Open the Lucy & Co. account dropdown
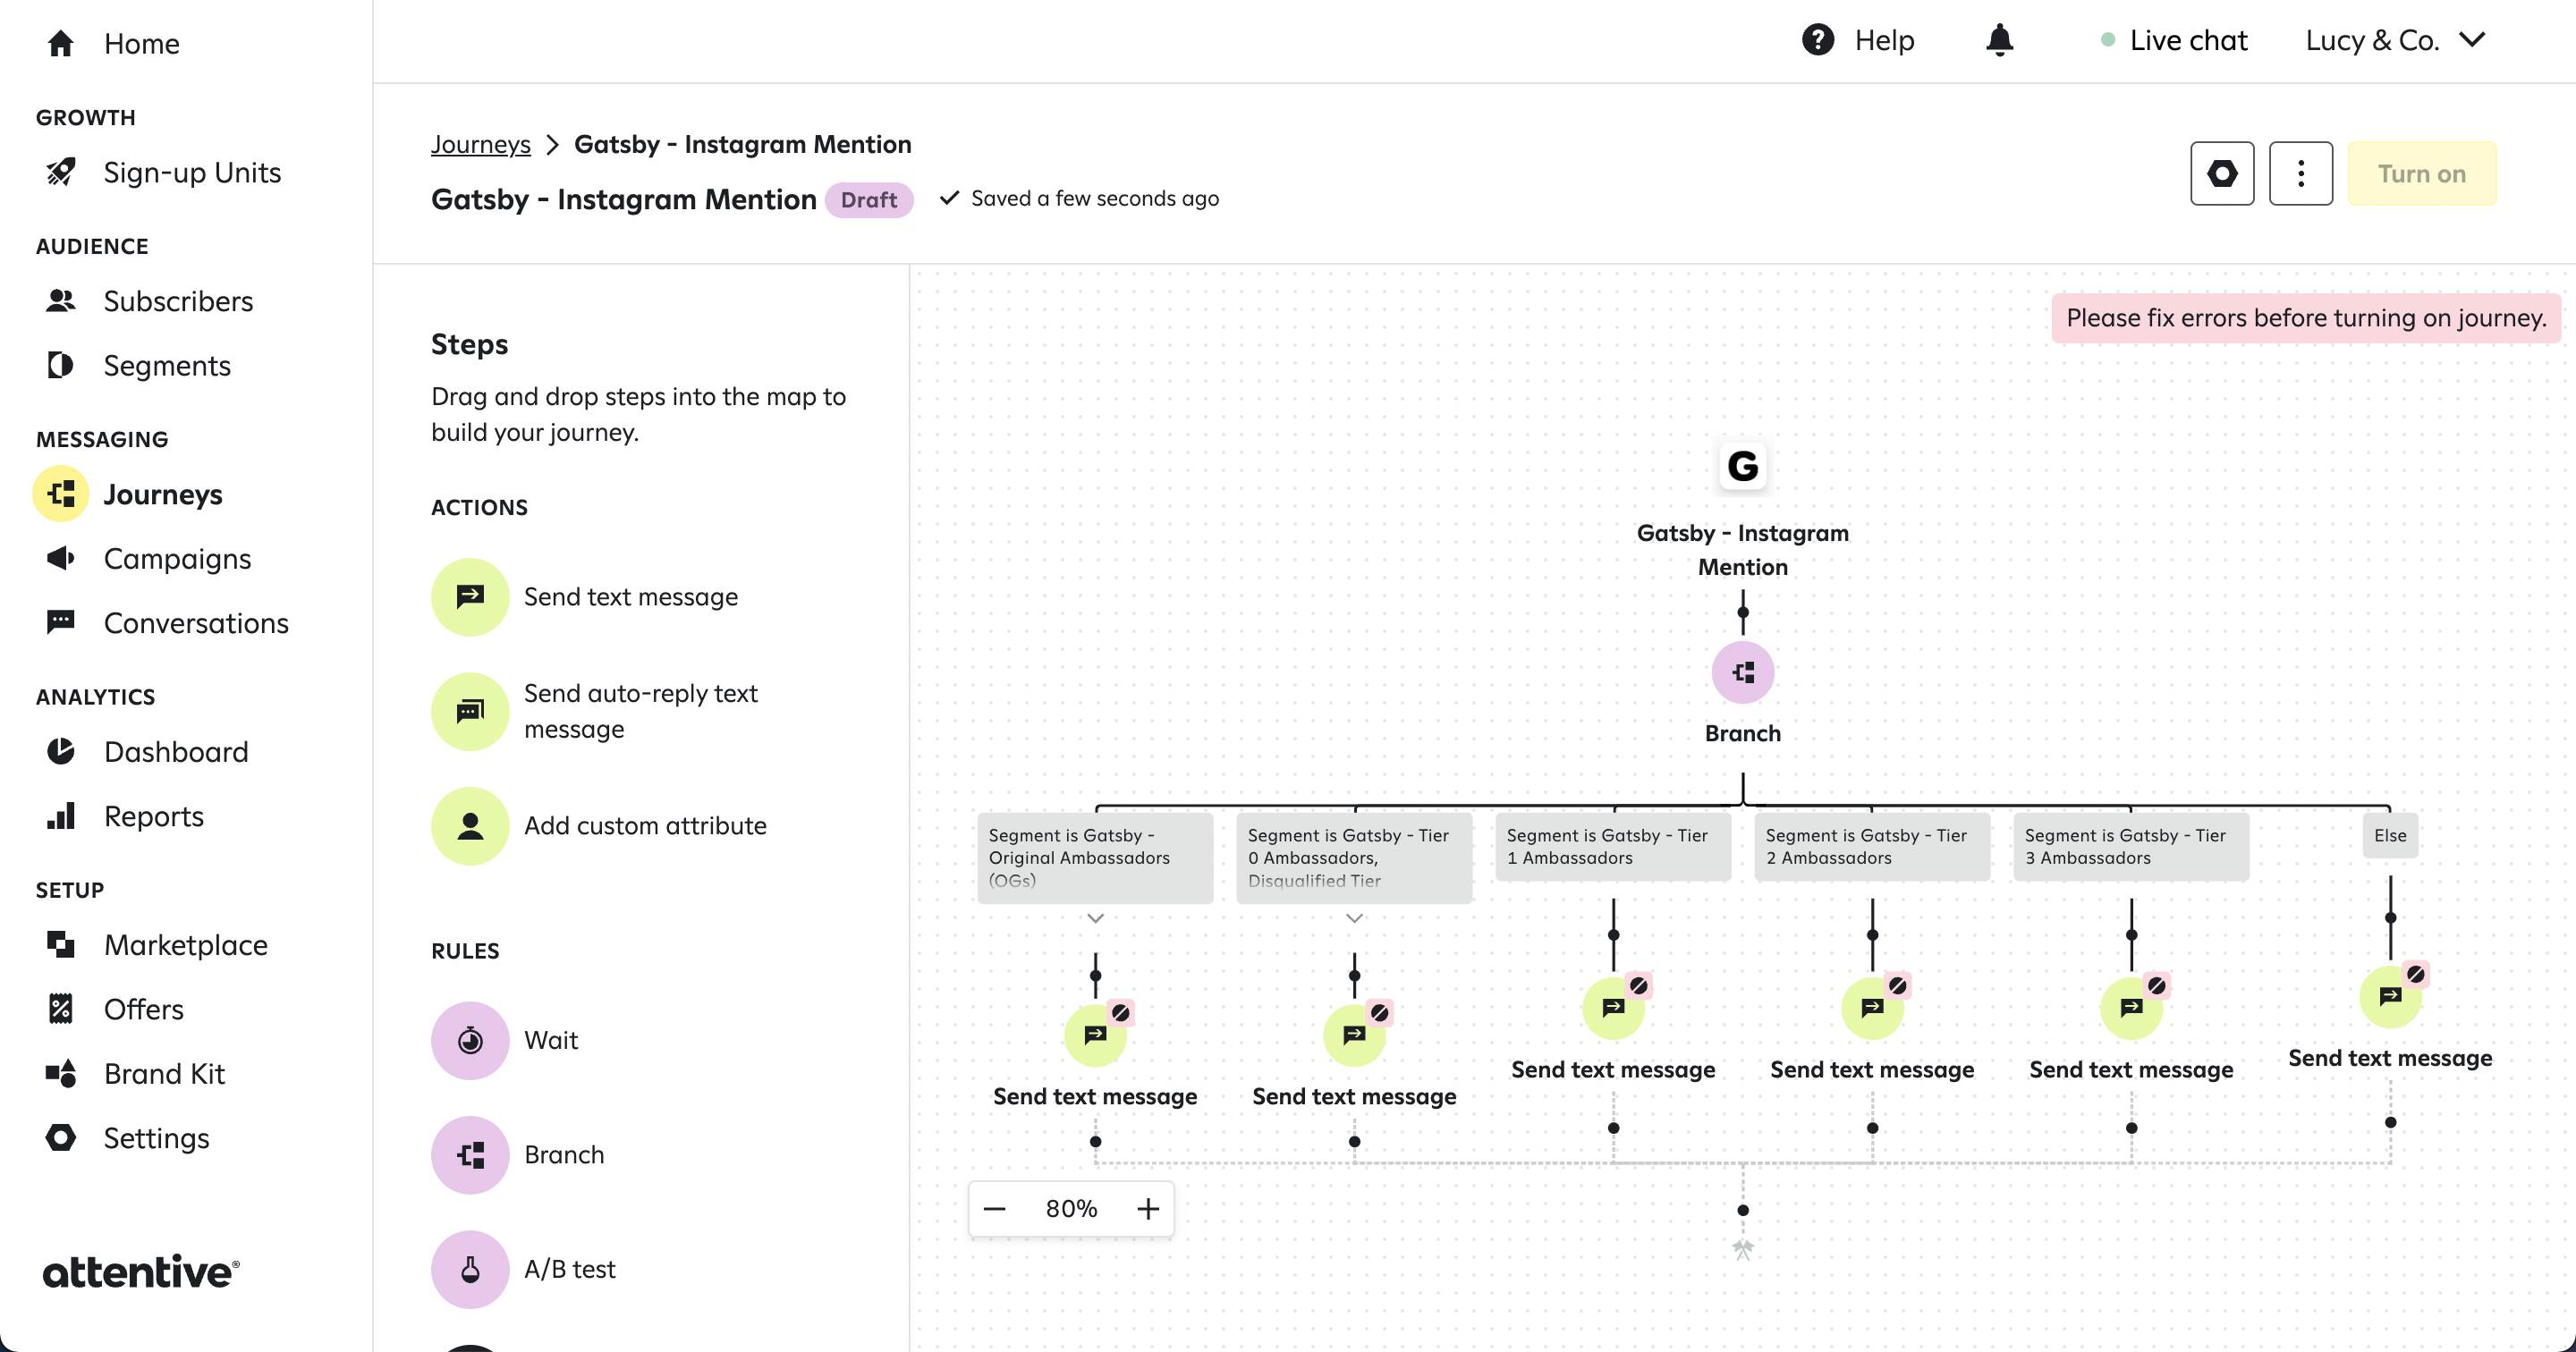 tap(2395, 40)
